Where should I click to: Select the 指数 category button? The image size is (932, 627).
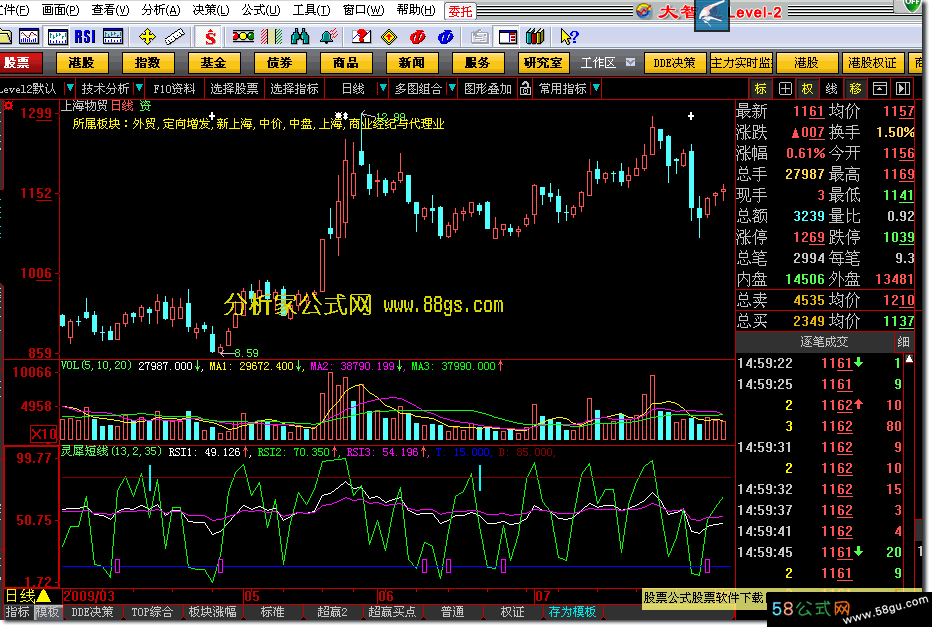[147, 62]
